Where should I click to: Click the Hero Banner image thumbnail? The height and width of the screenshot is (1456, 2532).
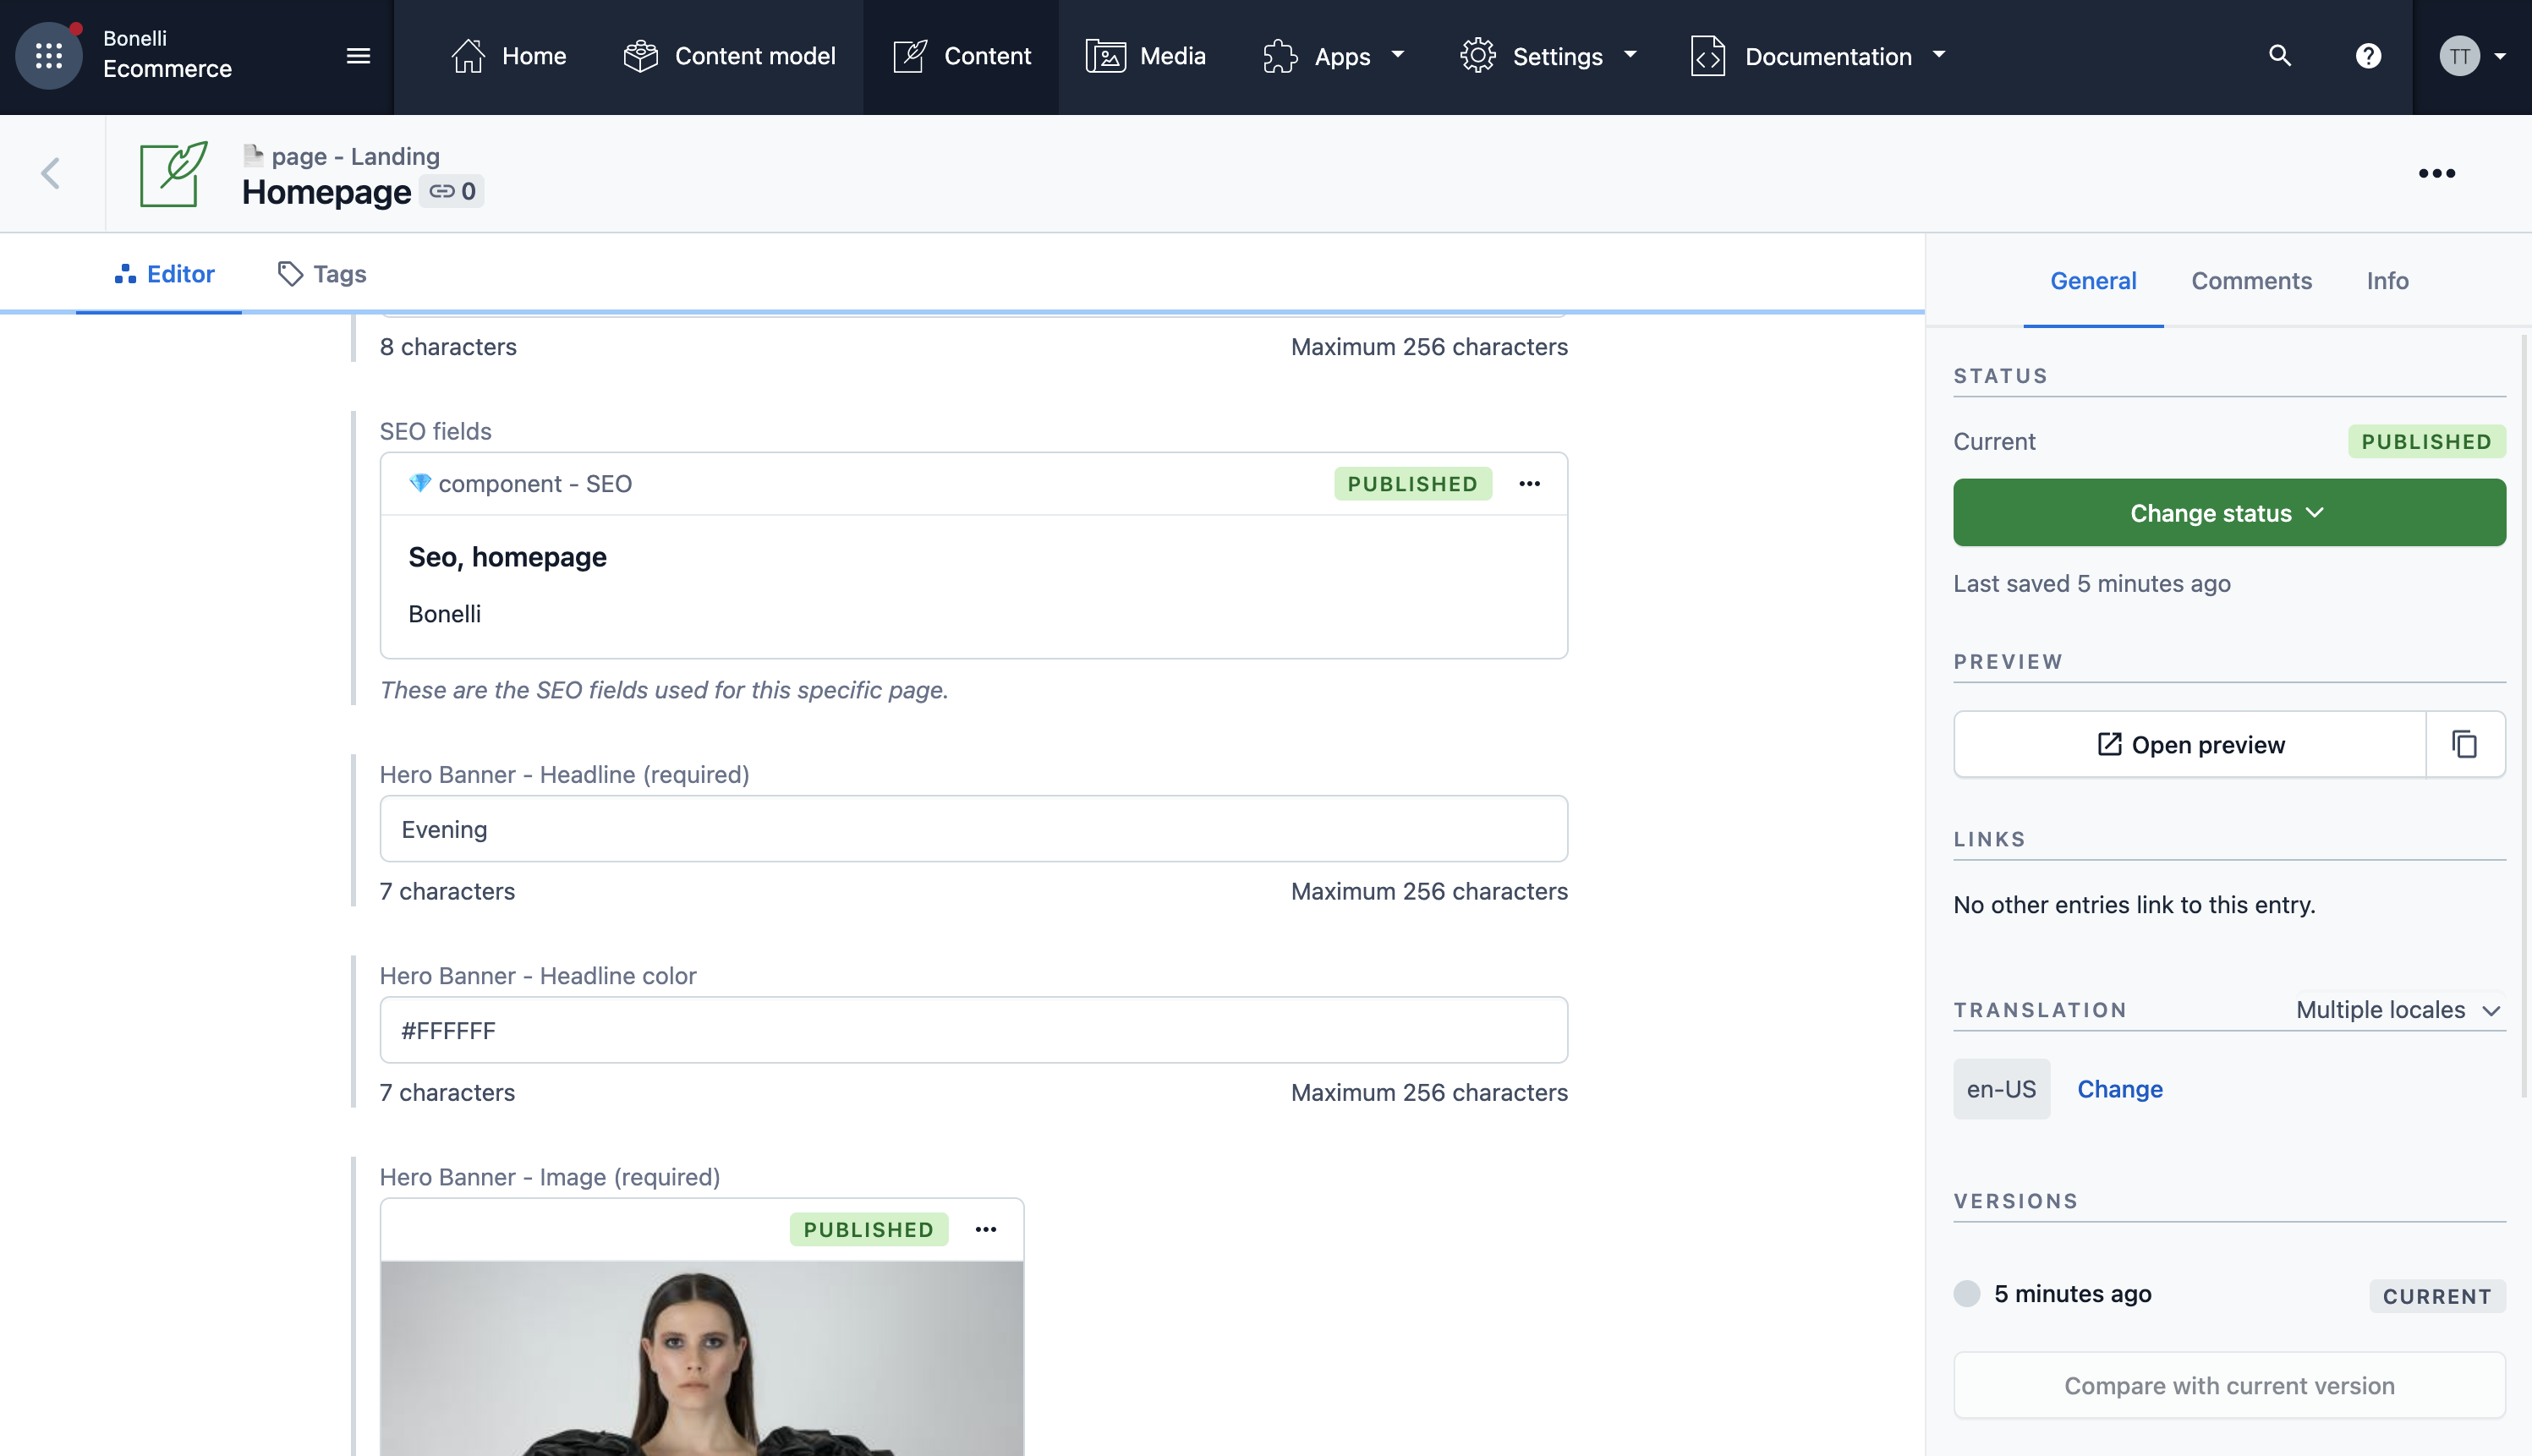coord(701,1357)
